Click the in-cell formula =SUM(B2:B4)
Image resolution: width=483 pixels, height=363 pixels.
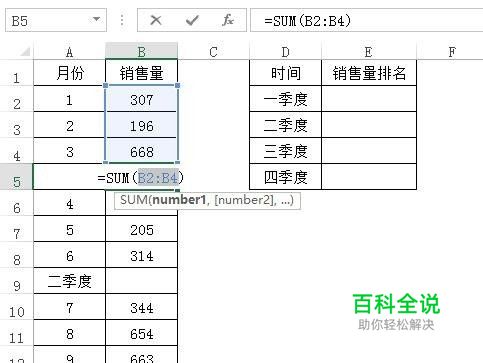point(140,177)
